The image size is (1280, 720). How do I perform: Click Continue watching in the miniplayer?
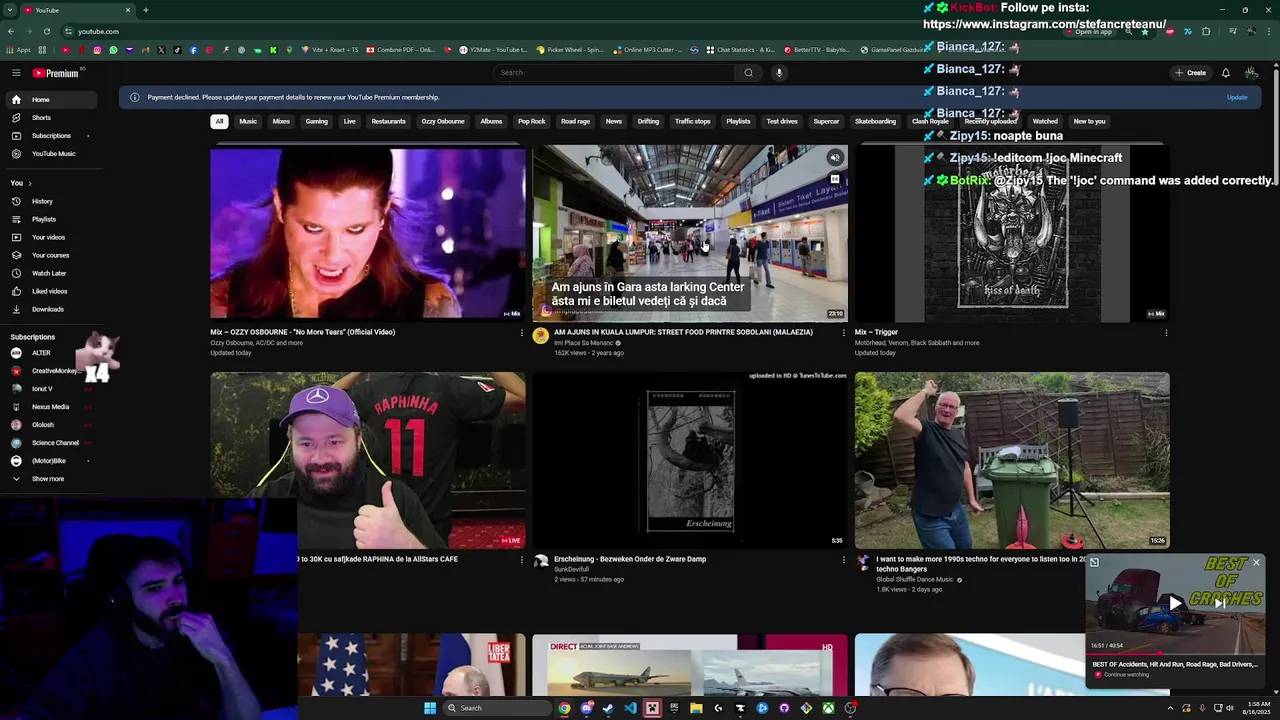pos(1126,675)
